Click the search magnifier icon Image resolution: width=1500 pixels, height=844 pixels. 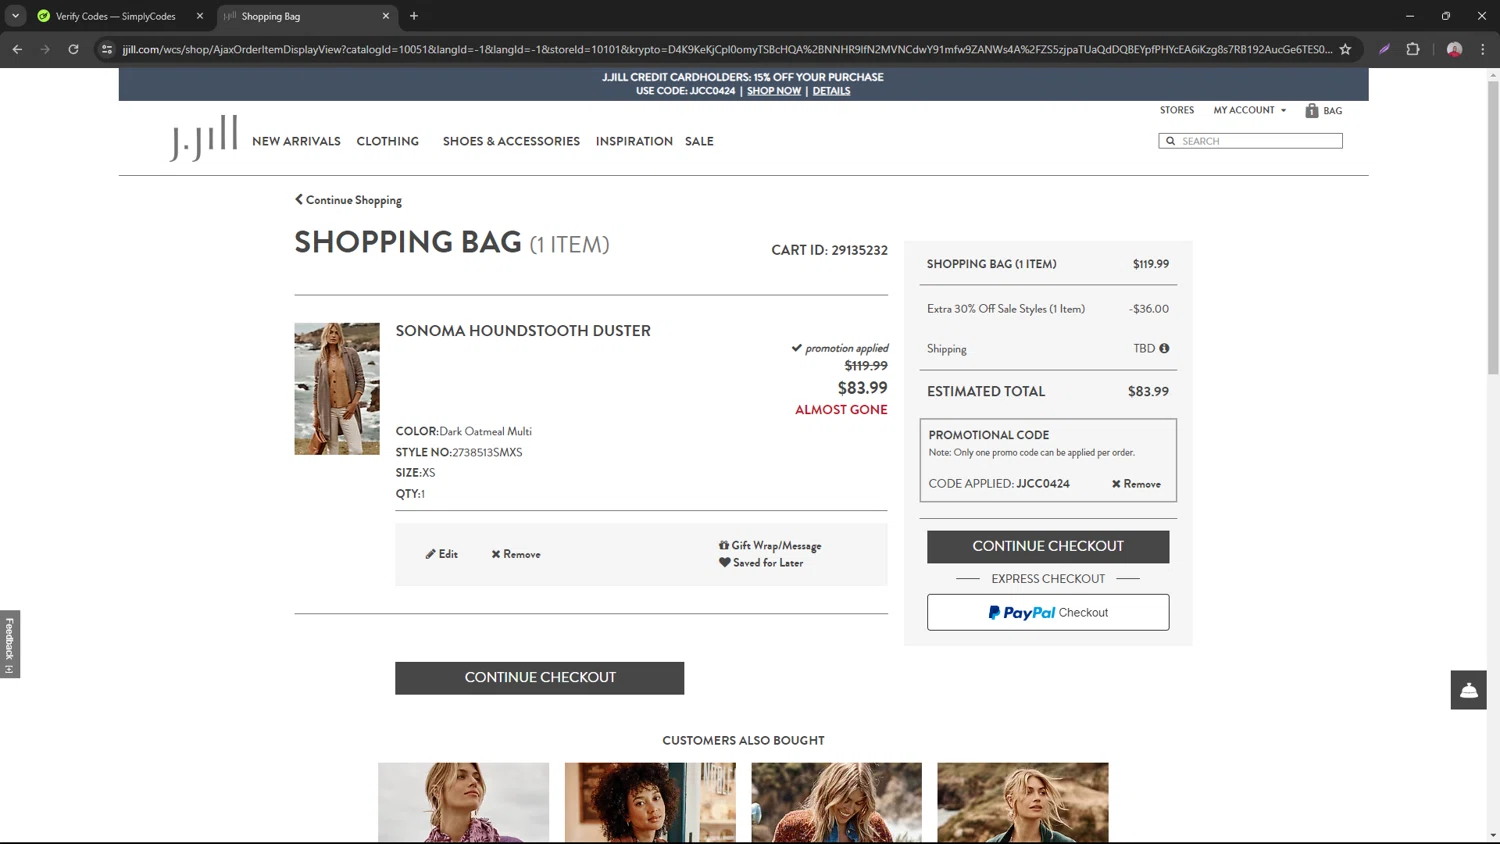pos(1170,141)
